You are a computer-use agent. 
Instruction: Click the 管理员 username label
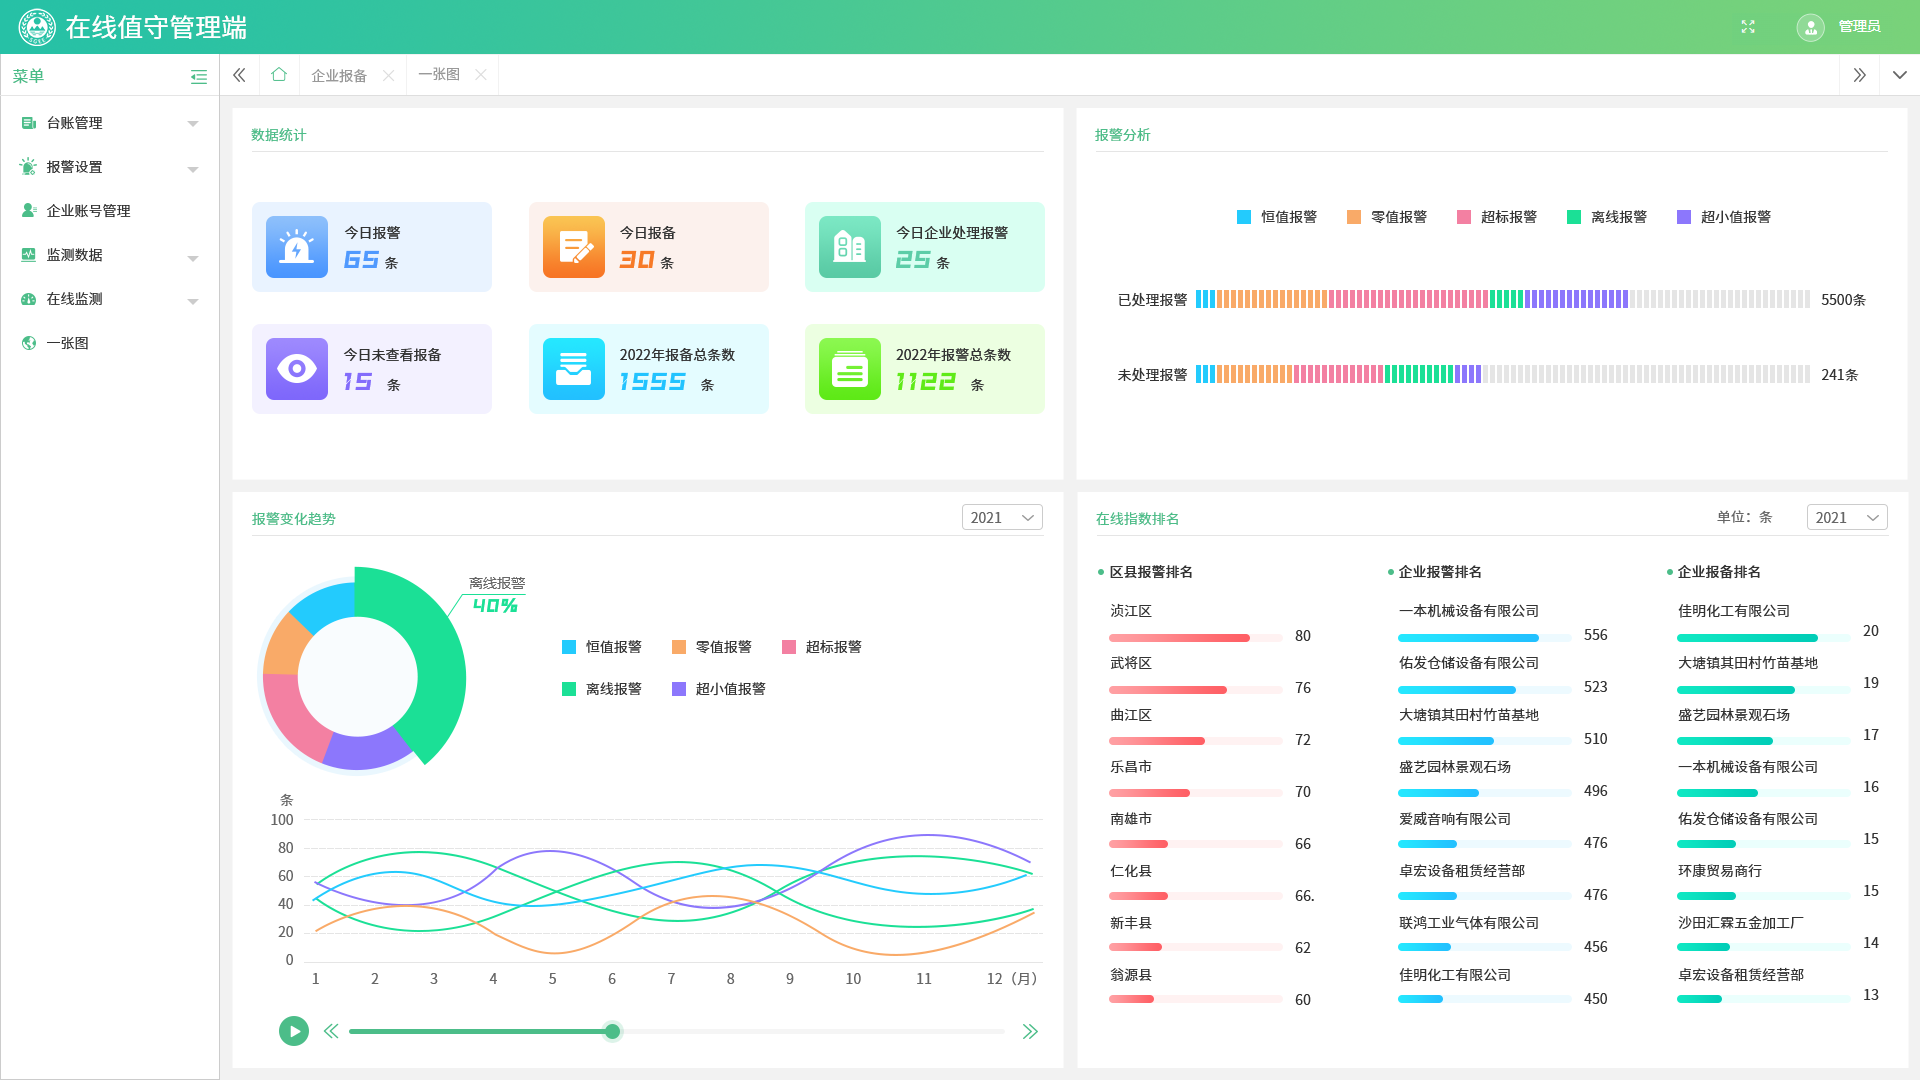pyautogui.click(x=1859, y=27)
